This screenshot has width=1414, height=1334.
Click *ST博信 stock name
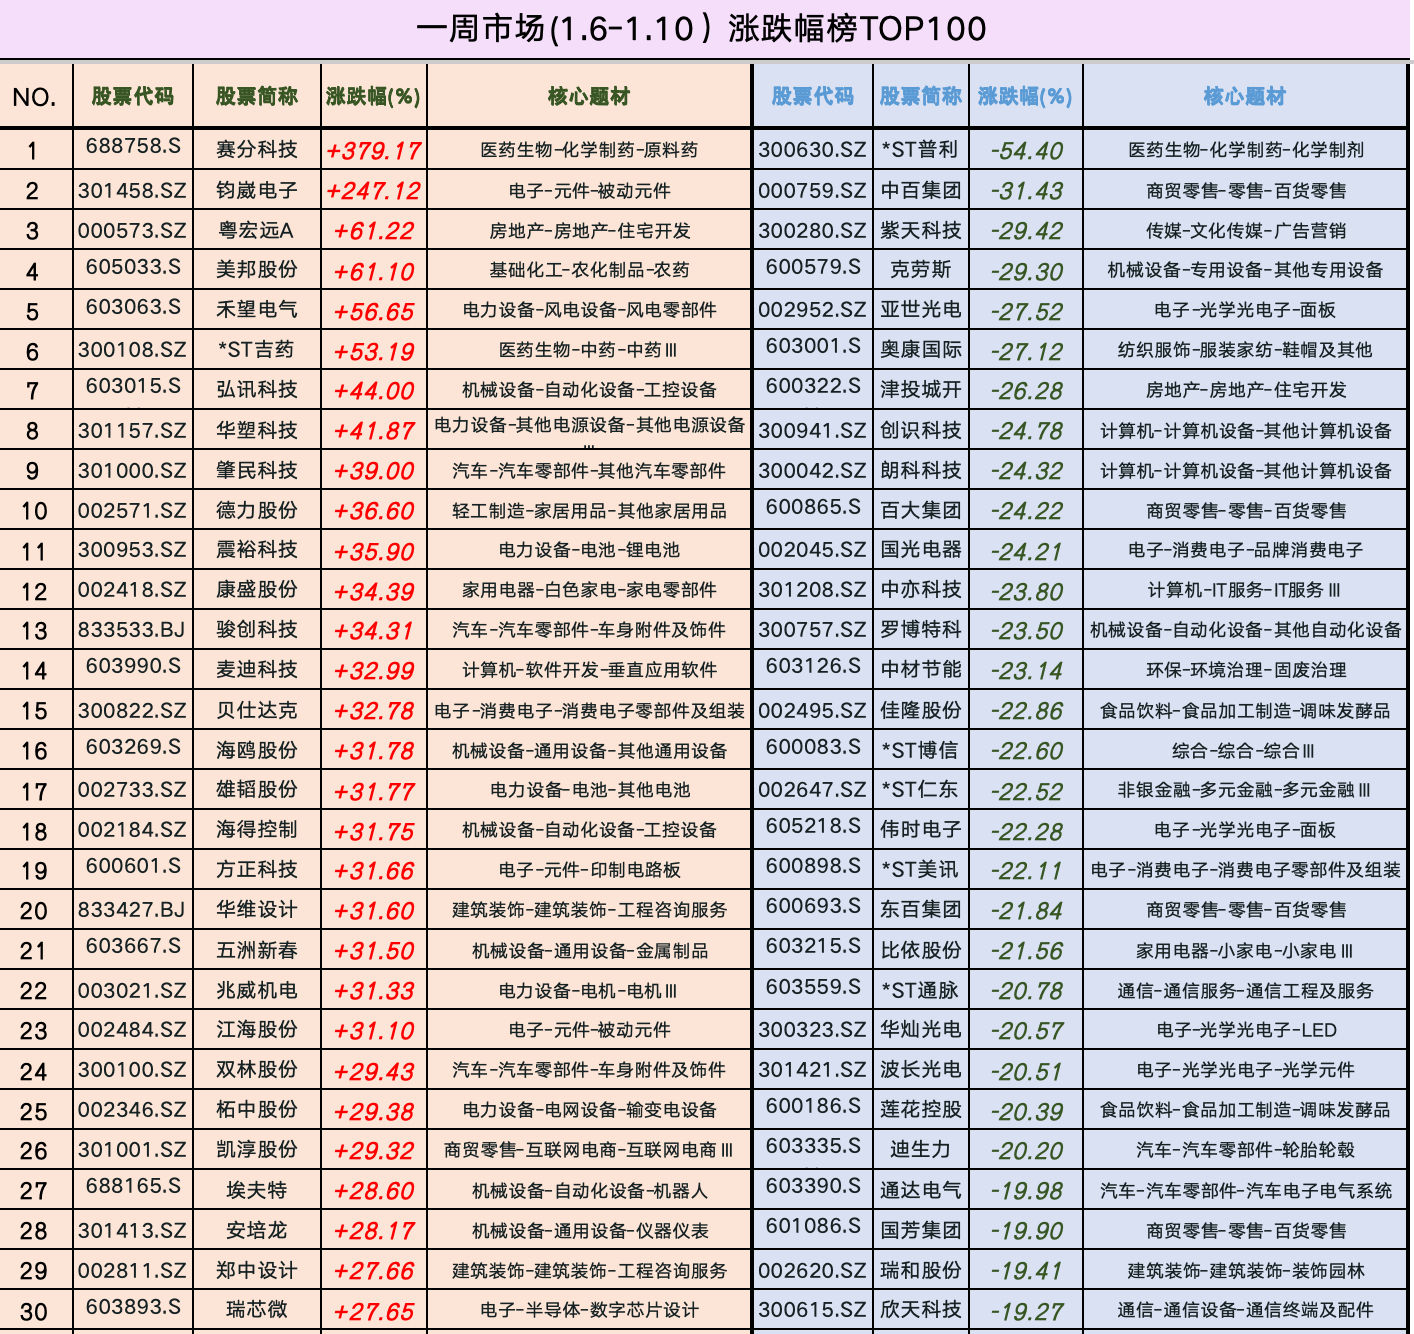pyautogui.click(x=920, y=749)
